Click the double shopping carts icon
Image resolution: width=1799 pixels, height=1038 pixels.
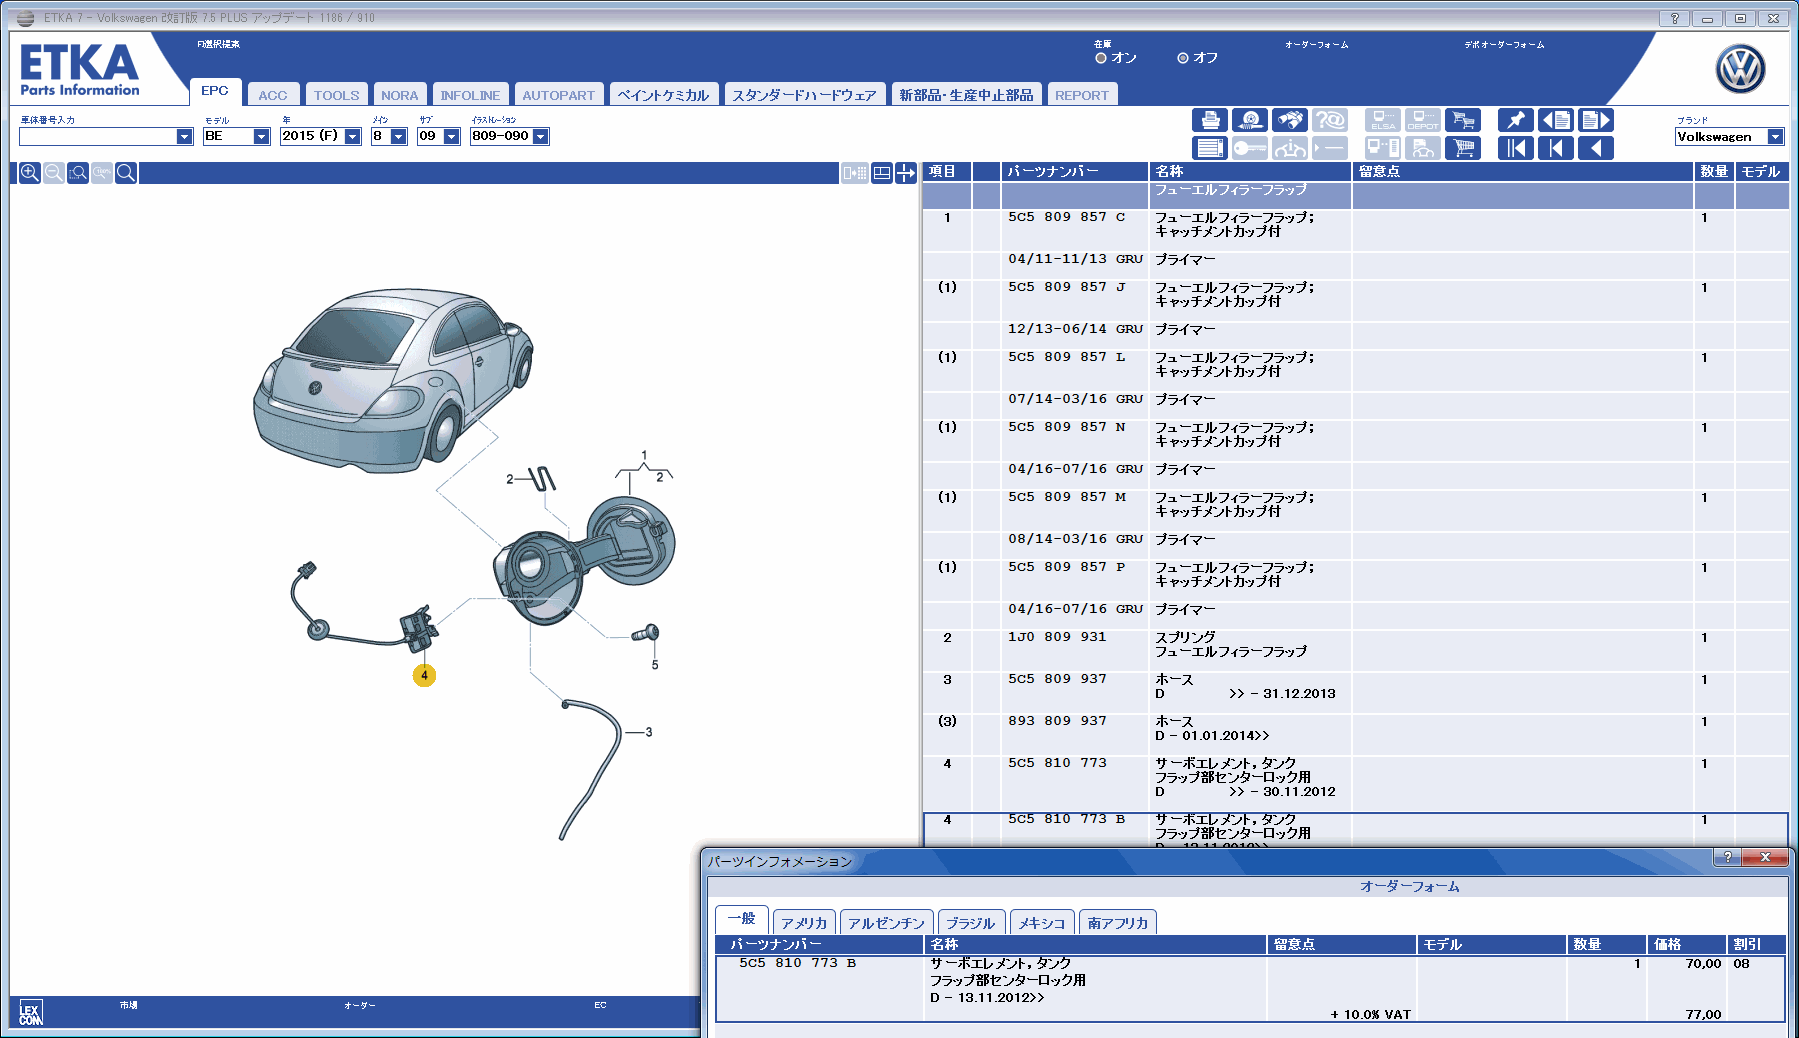pyautogui.click(x=1463, y=120)
